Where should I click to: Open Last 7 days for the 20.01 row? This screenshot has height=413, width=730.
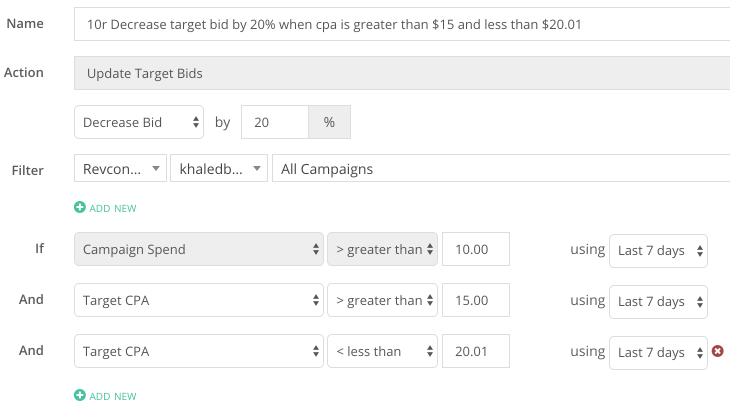tap(658, 353)
